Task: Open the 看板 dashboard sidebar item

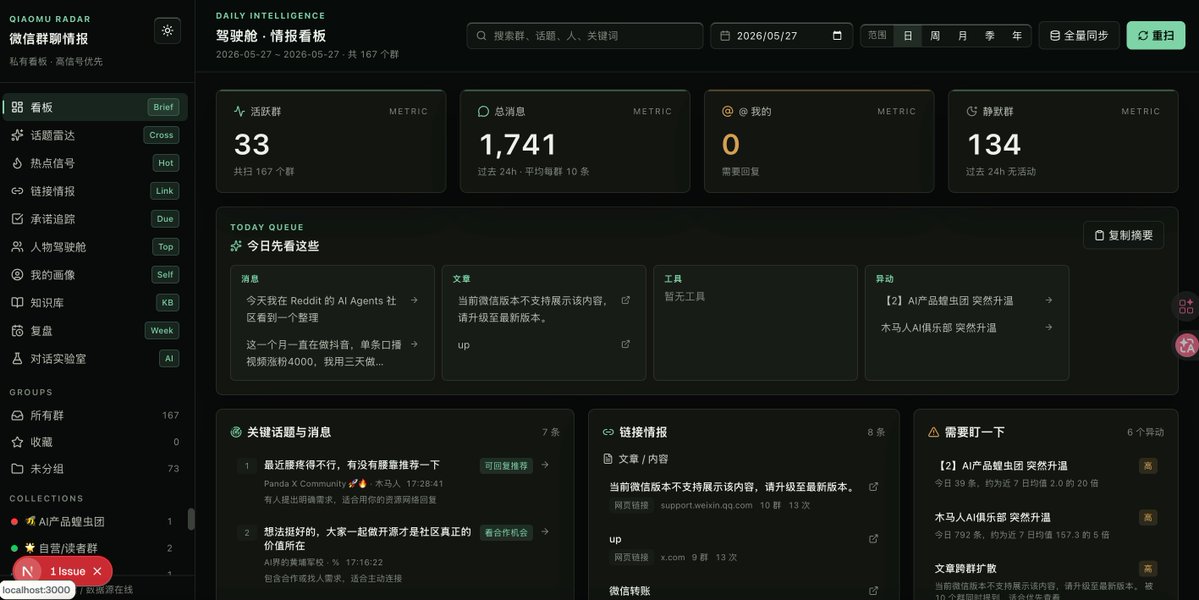Action: (96, 107)
